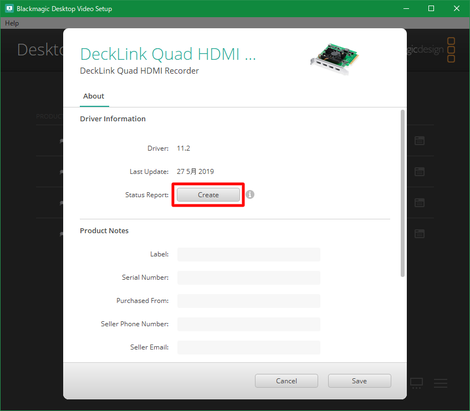Click the info icon beside Create
Screen dimensions: 470x411
250,194
